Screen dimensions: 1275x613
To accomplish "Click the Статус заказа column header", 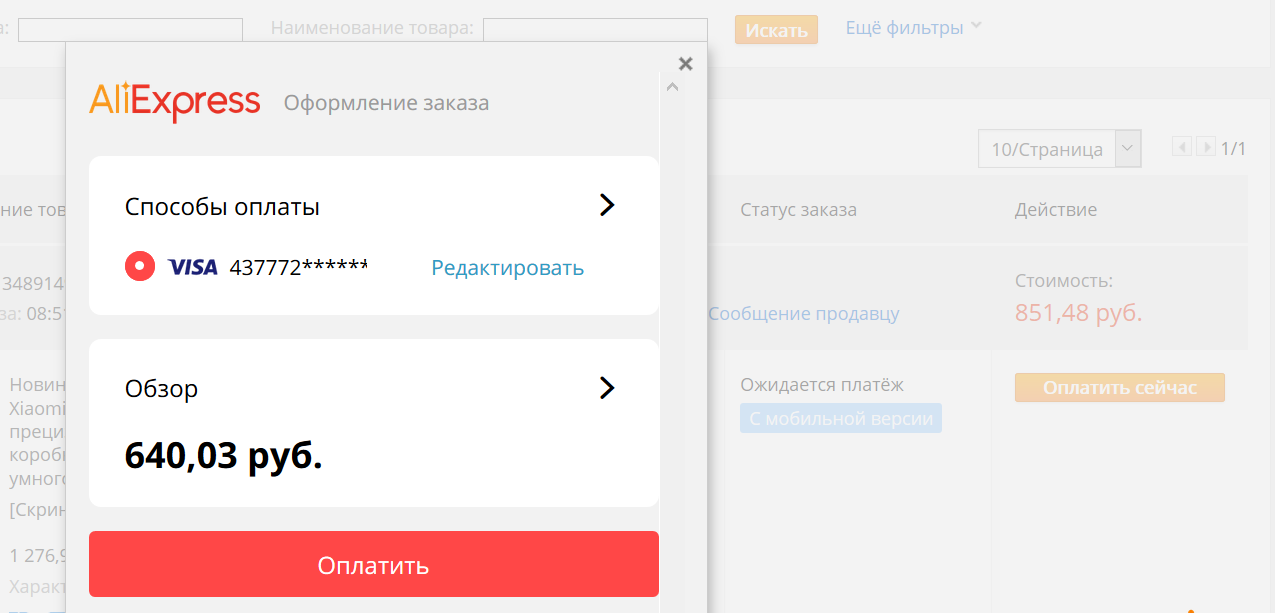I will pos(798,210).
